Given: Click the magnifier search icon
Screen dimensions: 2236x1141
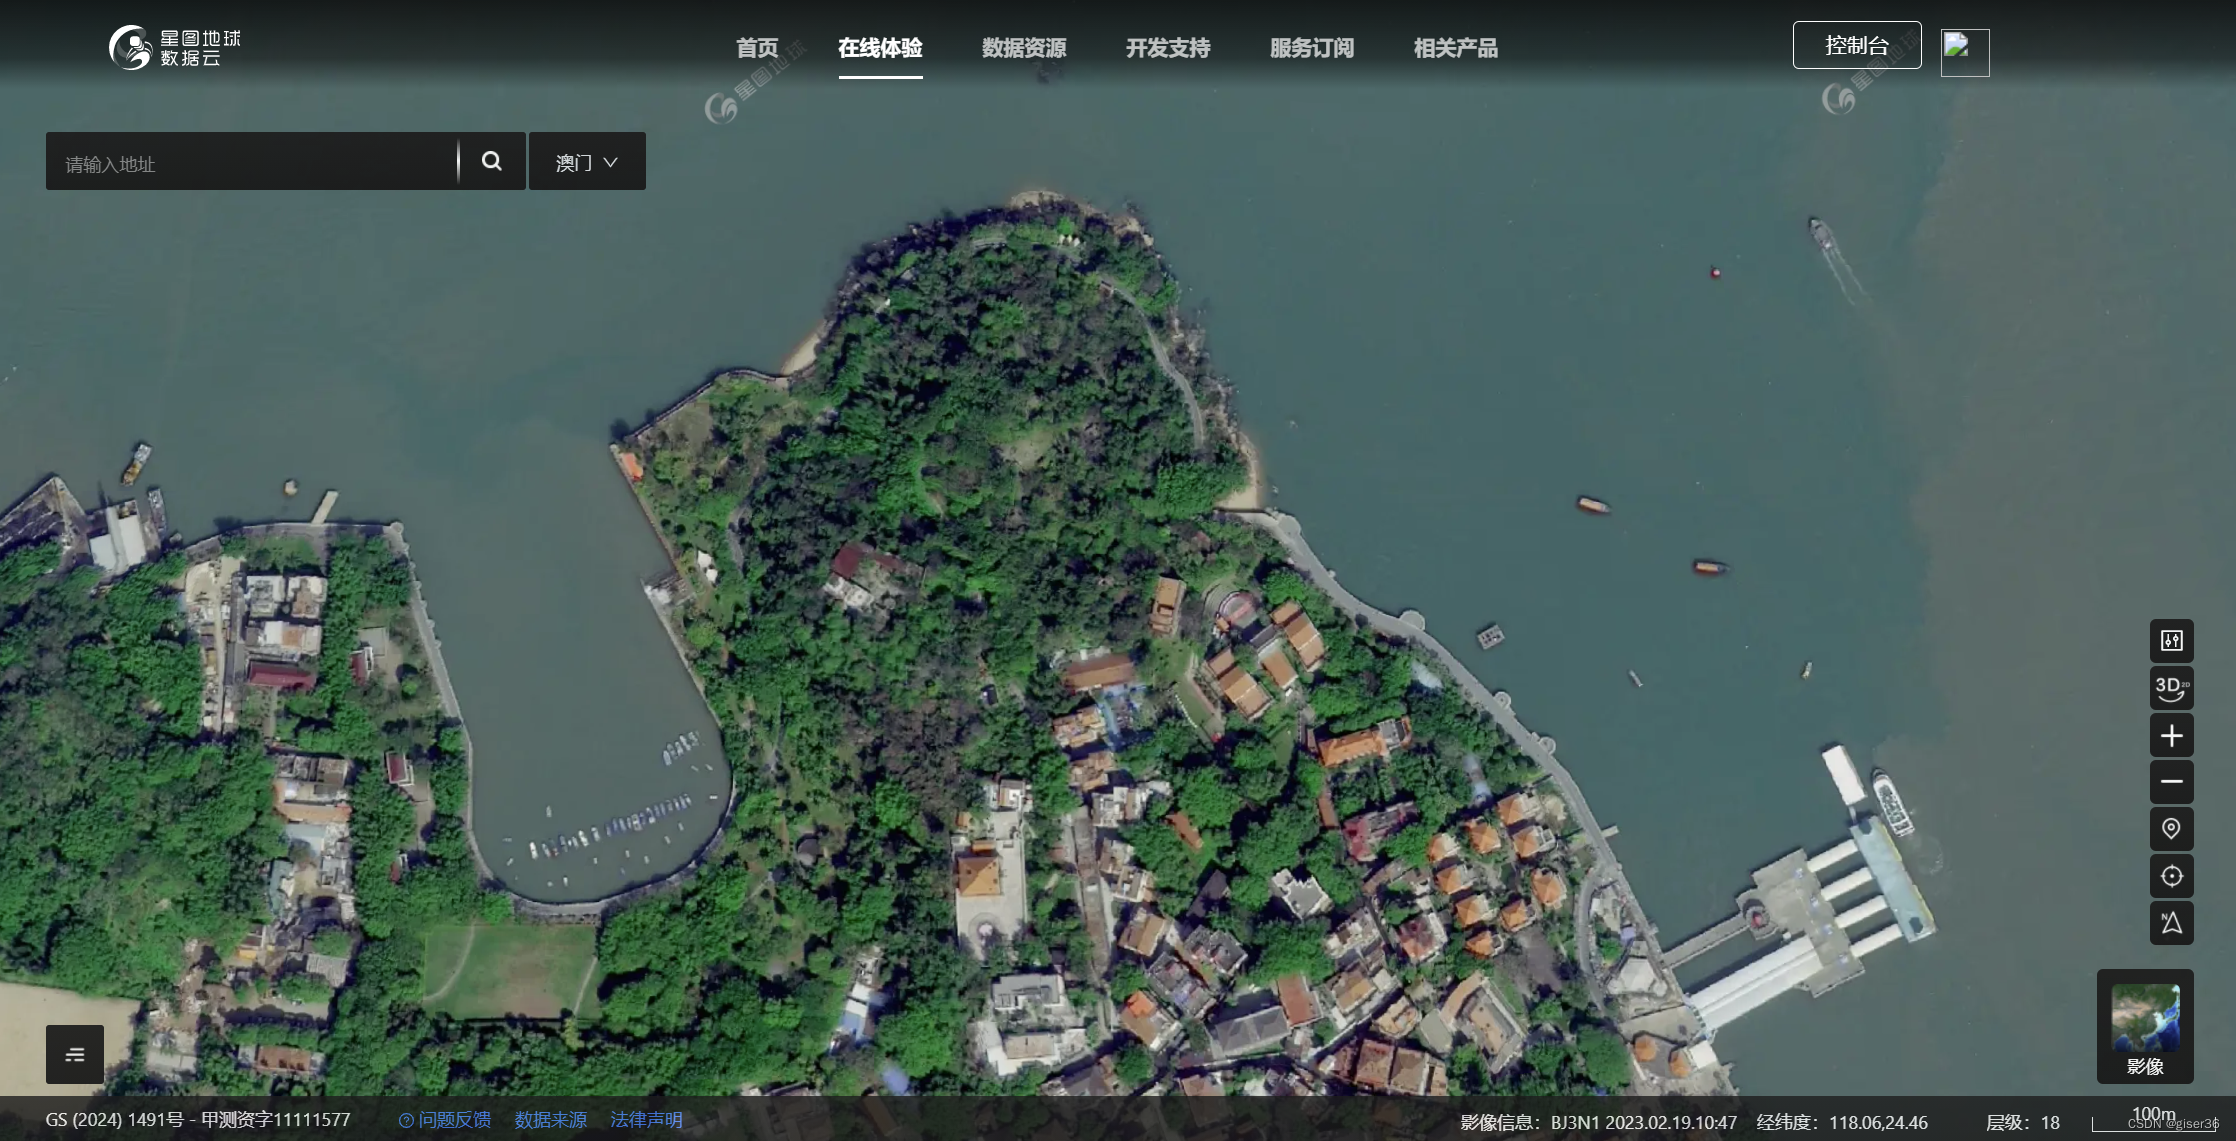Looking at the screenshot, I should pyautogui.click(x=492, y=161).
